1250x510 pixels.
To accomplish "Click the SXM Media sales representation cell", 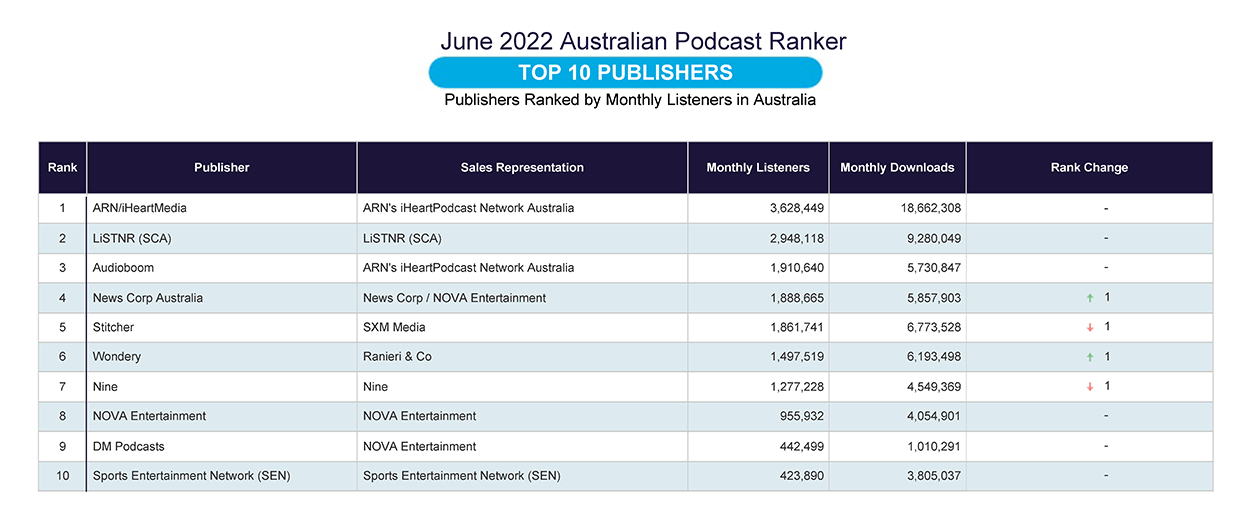I will [x=522, y=327].
